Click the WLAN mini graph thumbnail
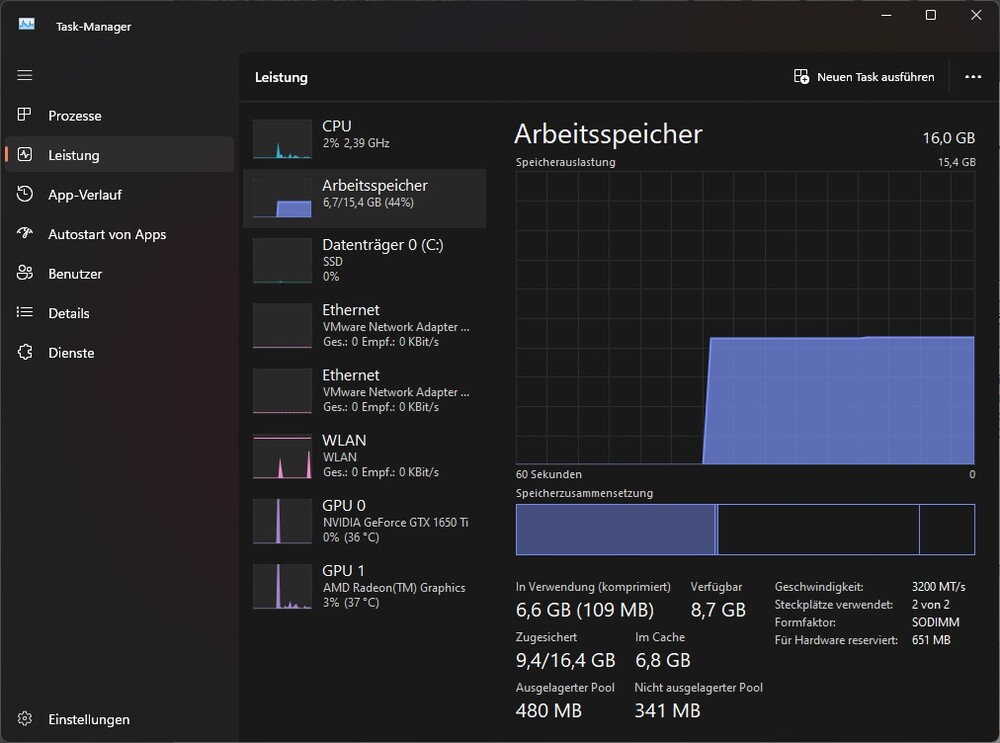1000x743 pixels. [282, 457]
